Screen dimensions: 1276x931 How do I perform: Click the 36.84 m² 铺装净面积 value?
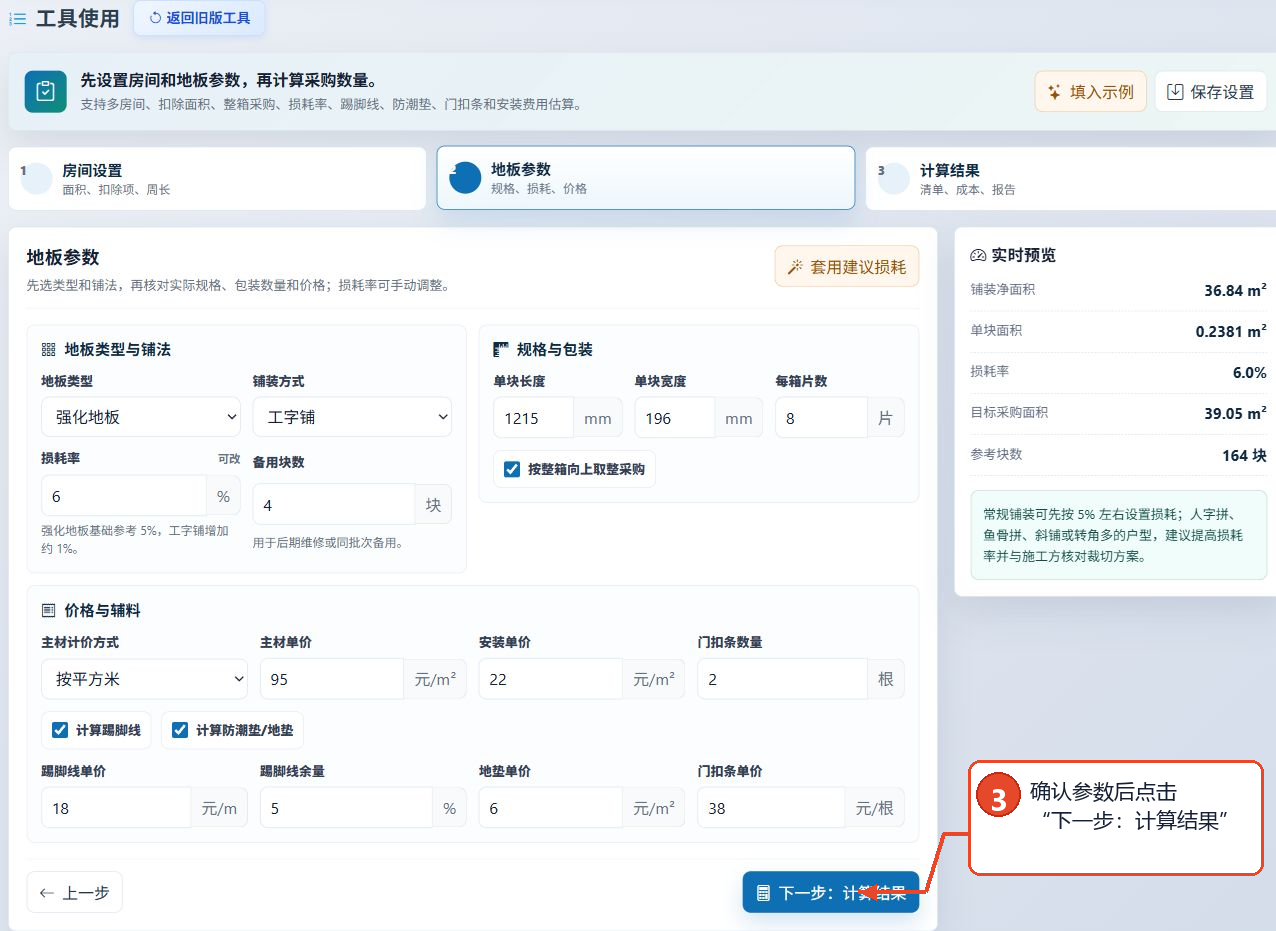(1235, 290)
